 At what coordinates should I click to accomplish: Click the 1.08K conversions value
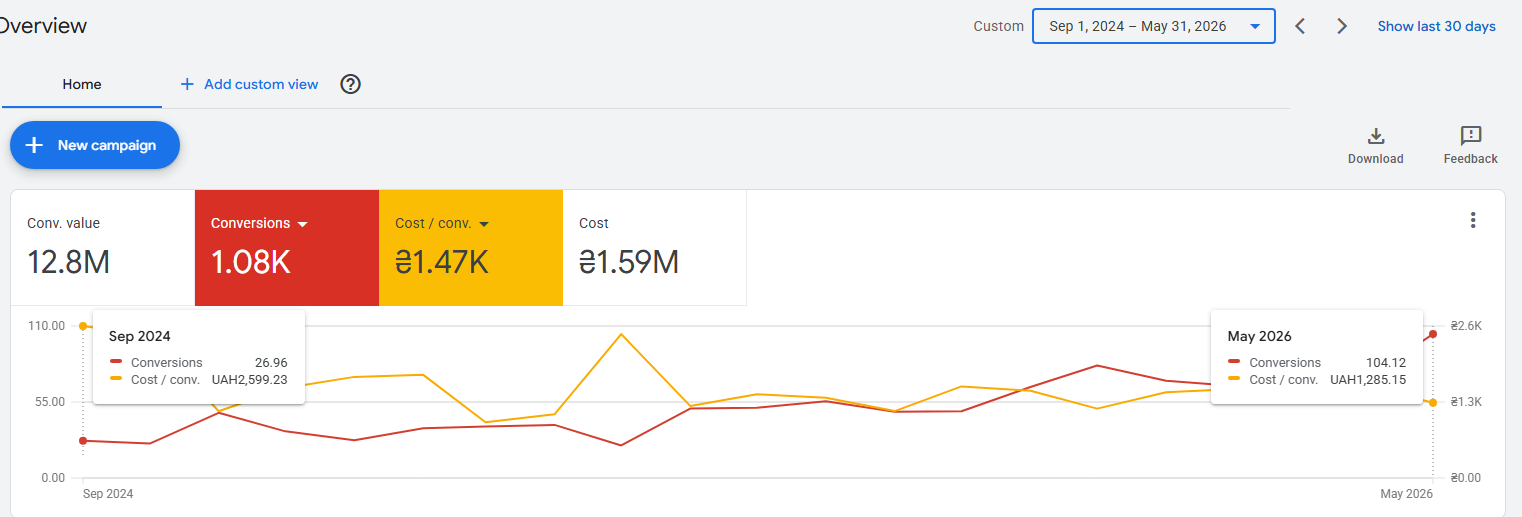251,262
